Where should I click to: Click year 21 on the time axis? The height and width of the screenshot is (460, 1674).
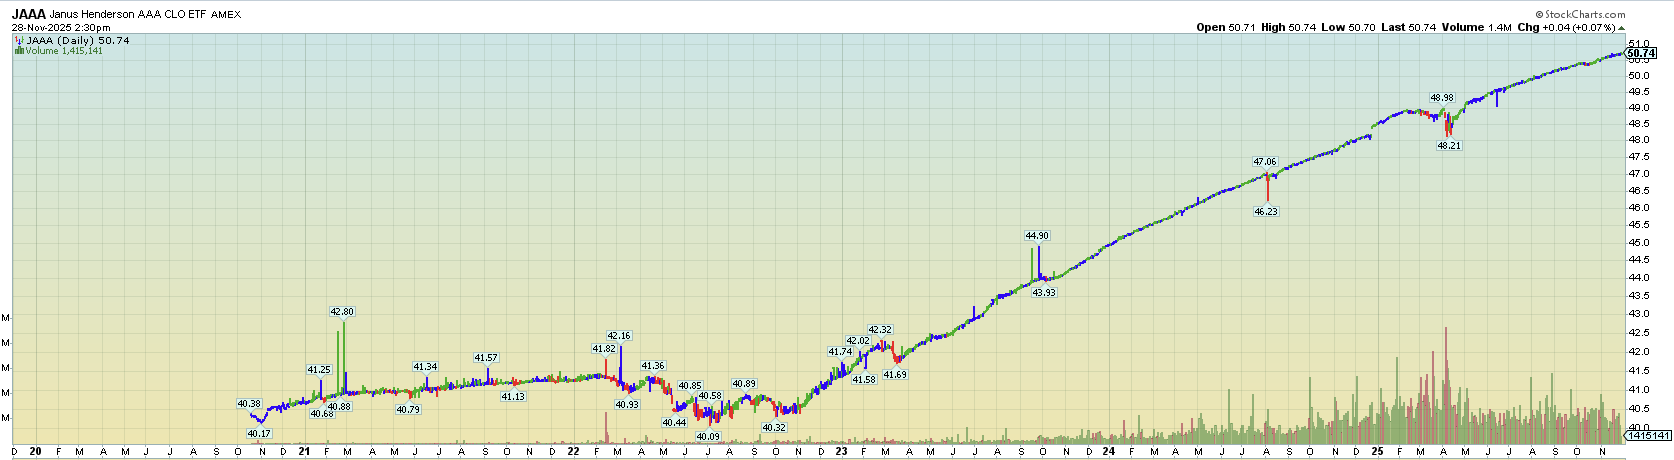click(x=304, y=452)
